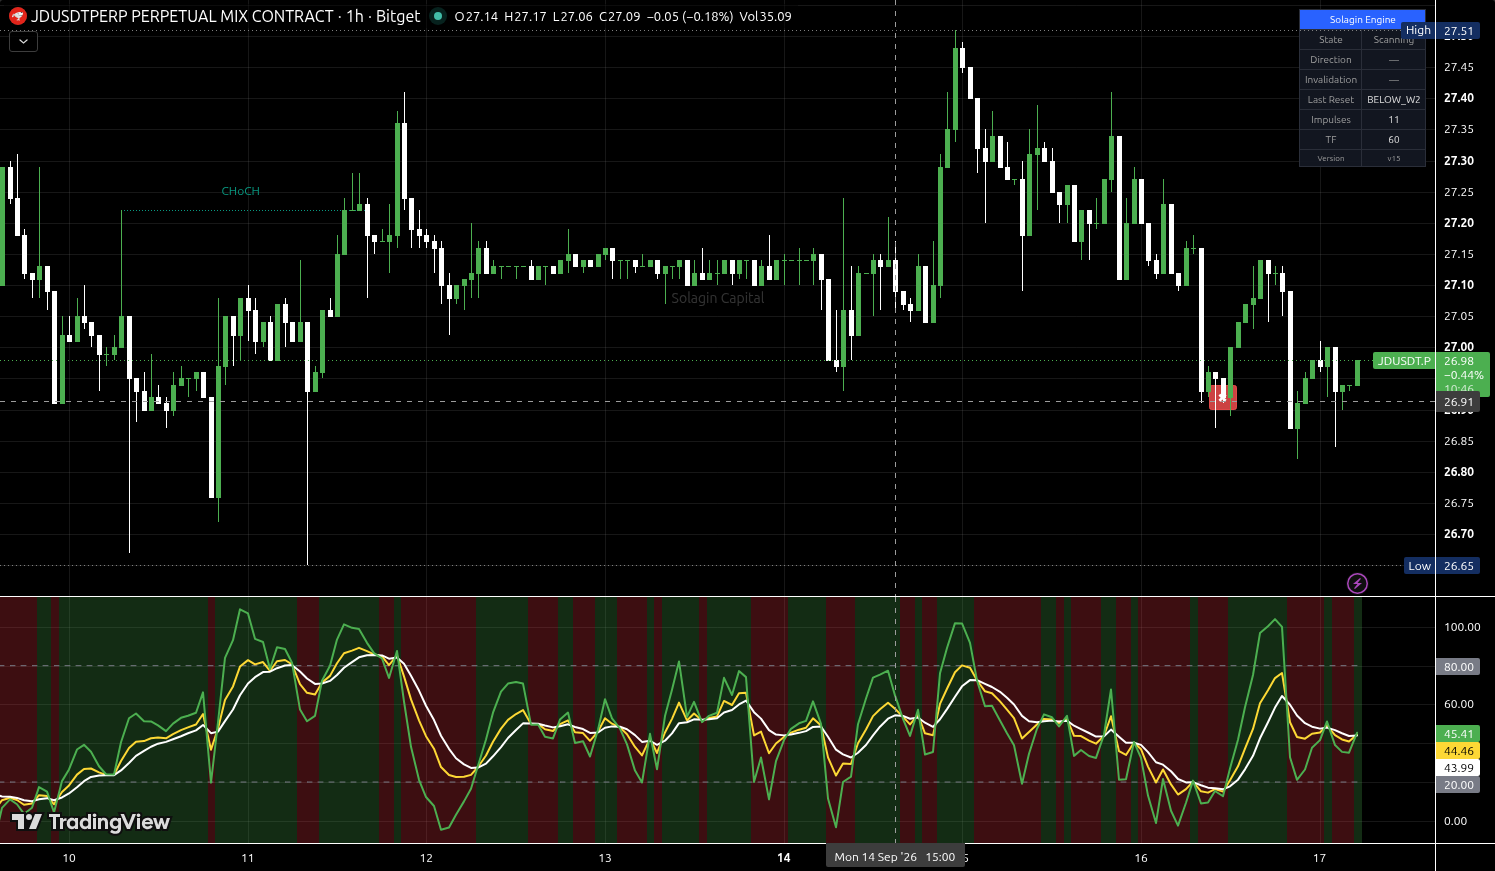Click the 26.91 crosshair price label
This screenshot has height=871, width=1495.
(1459, 402)
